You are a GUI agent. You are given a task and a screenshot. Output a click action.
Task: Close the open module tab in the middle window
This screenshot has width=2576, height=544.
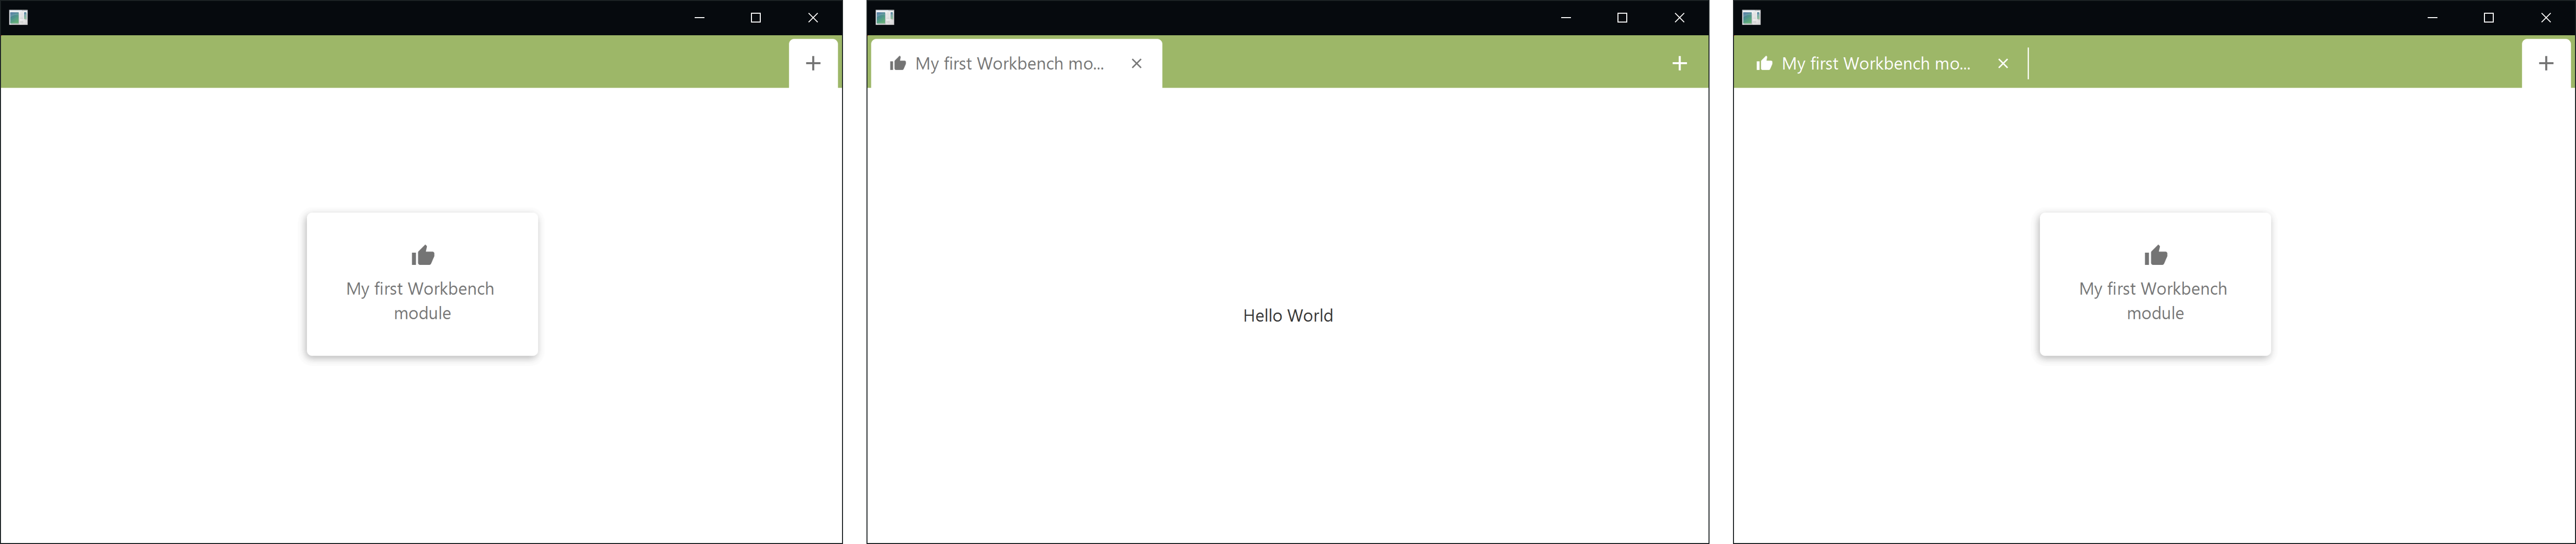(x=1136, y=64)
